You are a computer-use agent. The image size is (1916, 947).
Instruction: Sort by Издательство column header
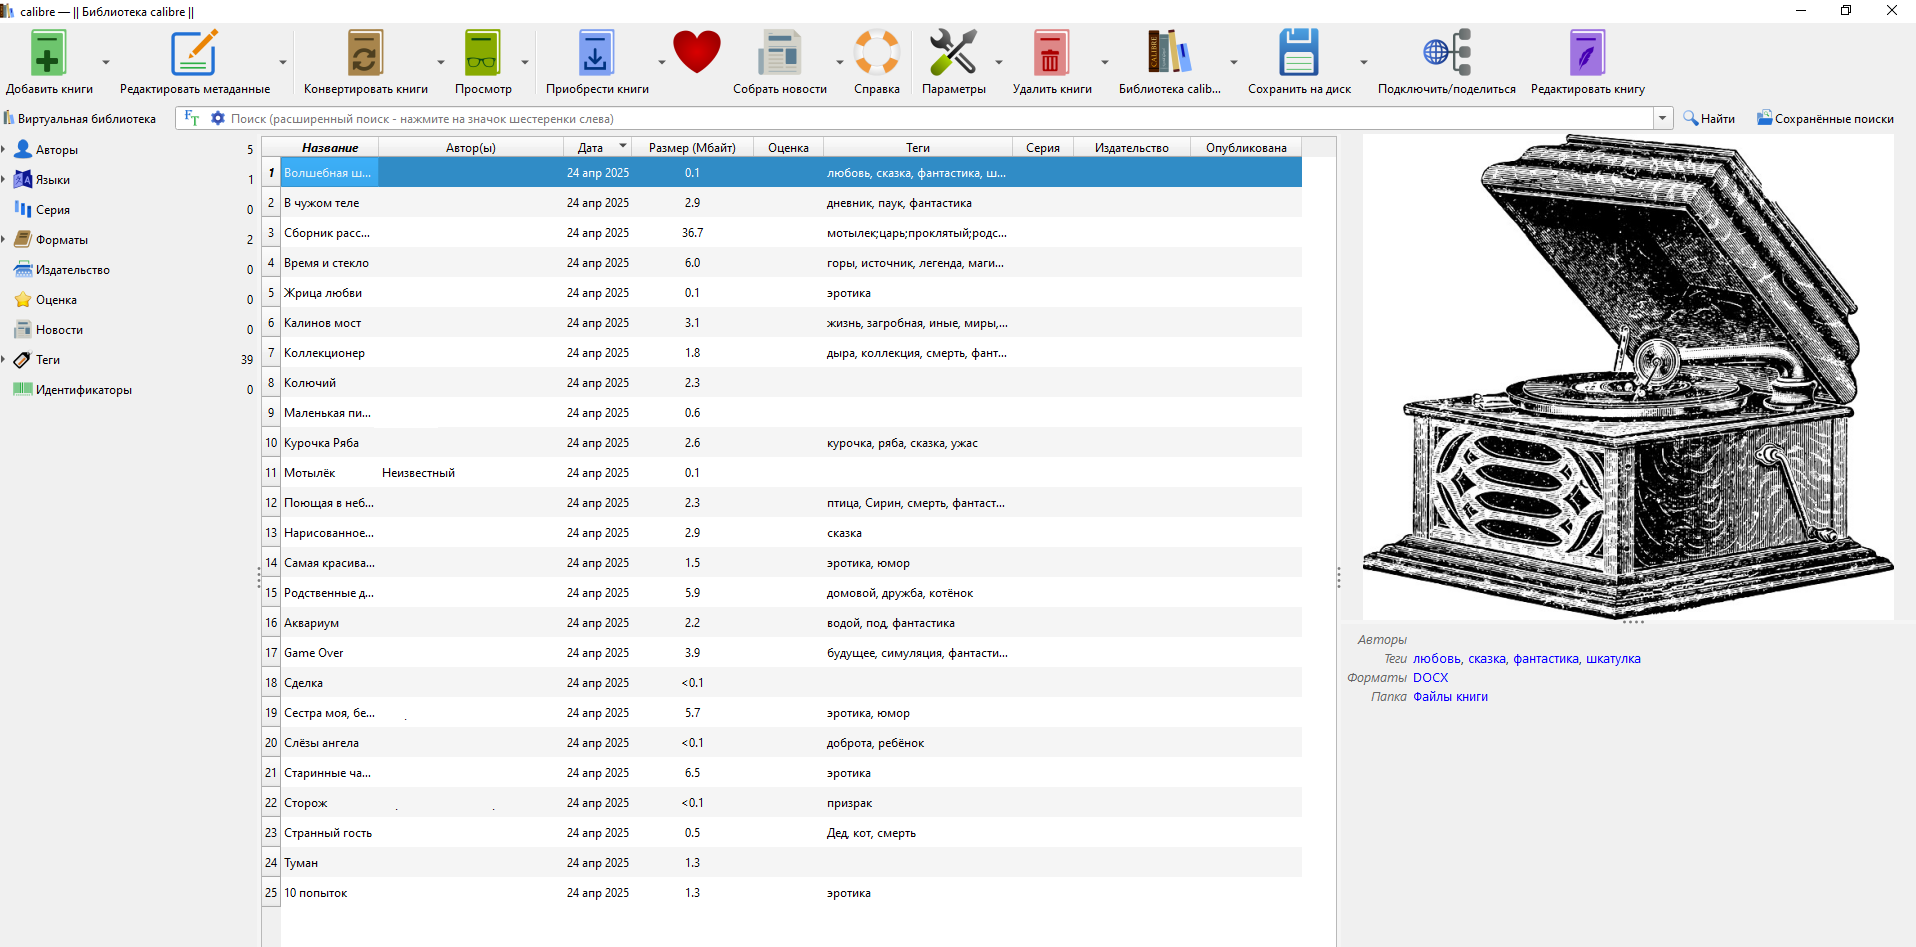coord(1131,147)
